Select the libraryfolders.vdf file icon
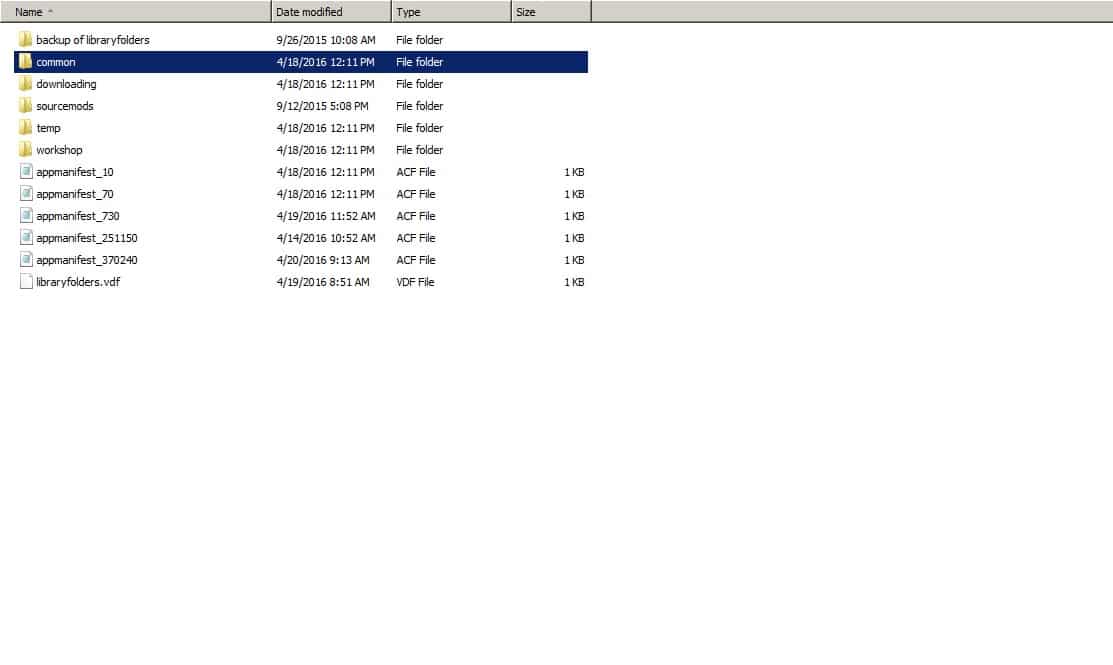This screenshot has width=1113, height=665. (26, 282)
